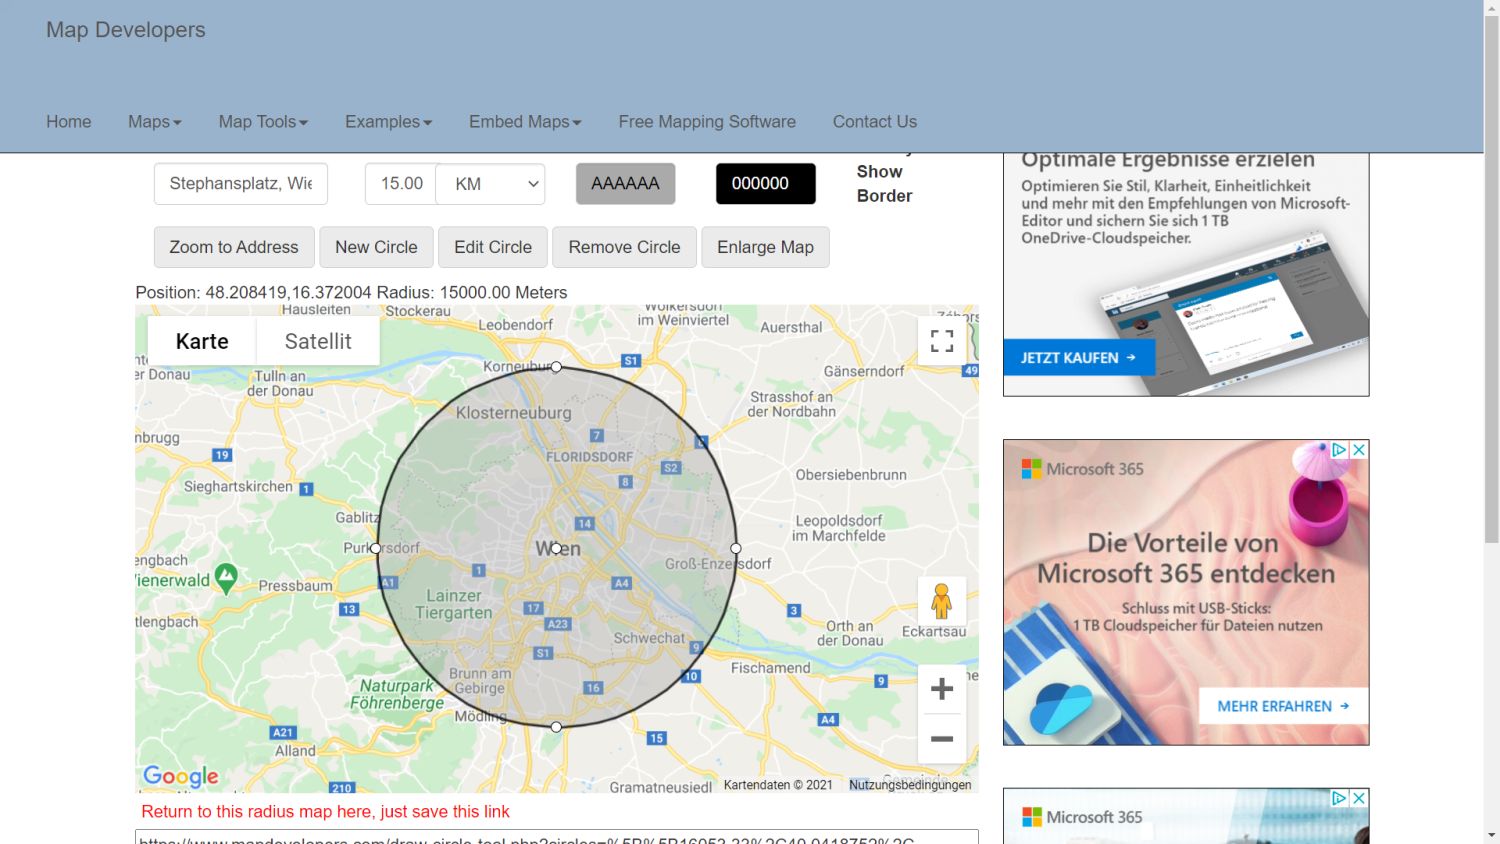
Task: Go to the Contact Us page
Action: pyautogui.click(x=874, y=122)
